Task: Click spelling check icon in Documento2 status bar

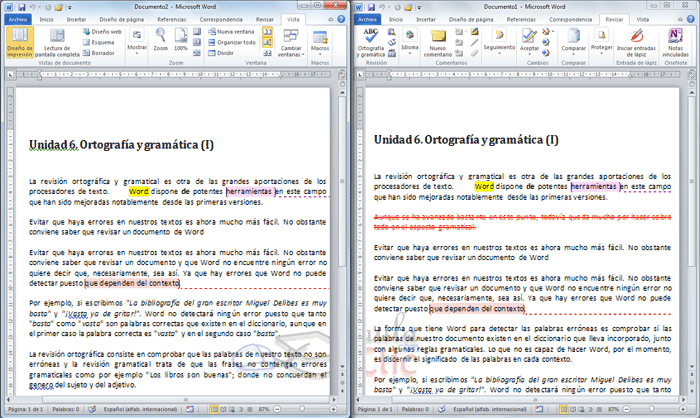Action: (x=92, y=409)
